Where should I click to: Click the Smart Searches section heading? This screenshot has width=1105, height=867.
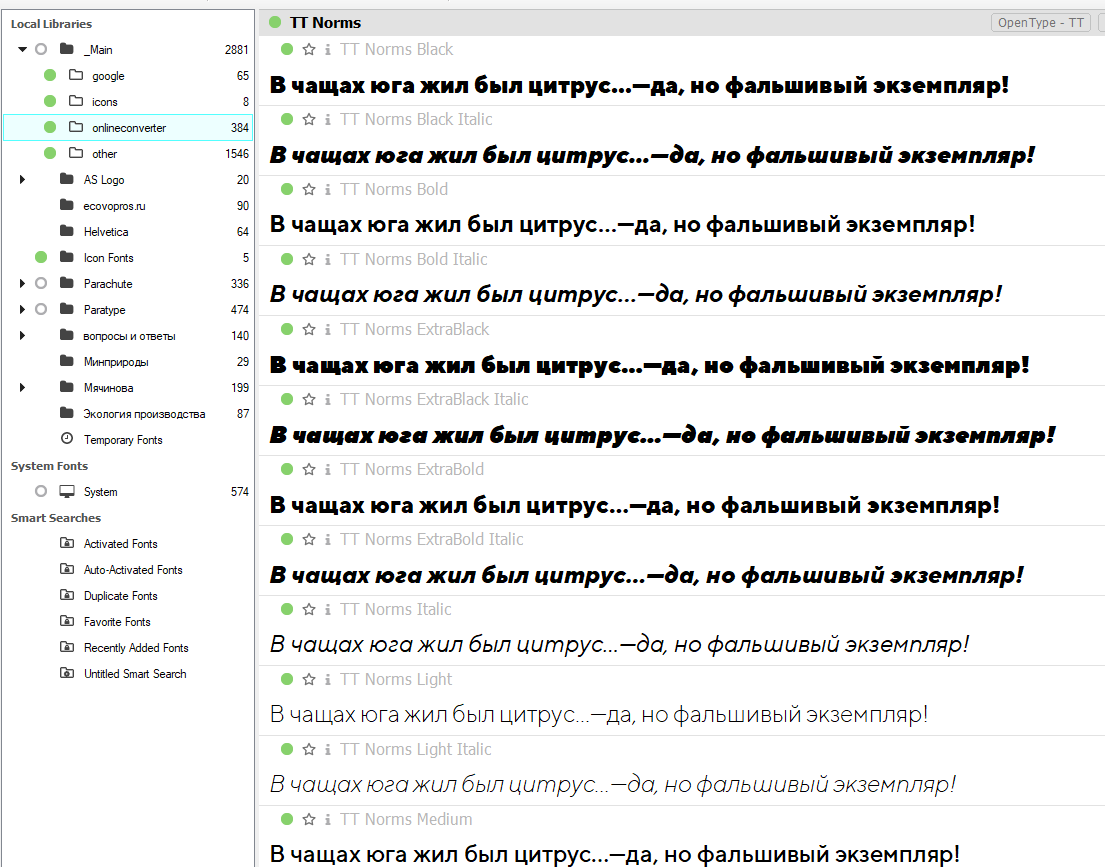(56, 518)
